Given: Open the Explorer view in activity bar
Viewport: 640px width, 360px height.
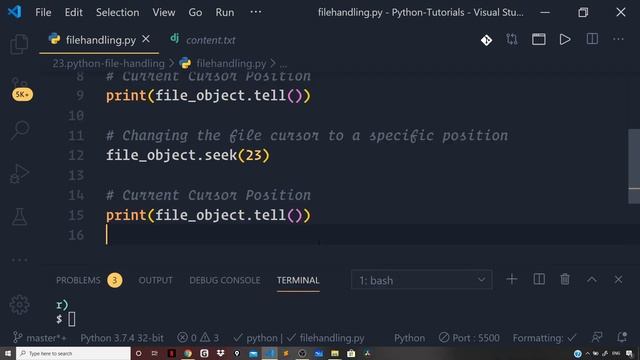Looking at the screenshot, I should (19, 44).
